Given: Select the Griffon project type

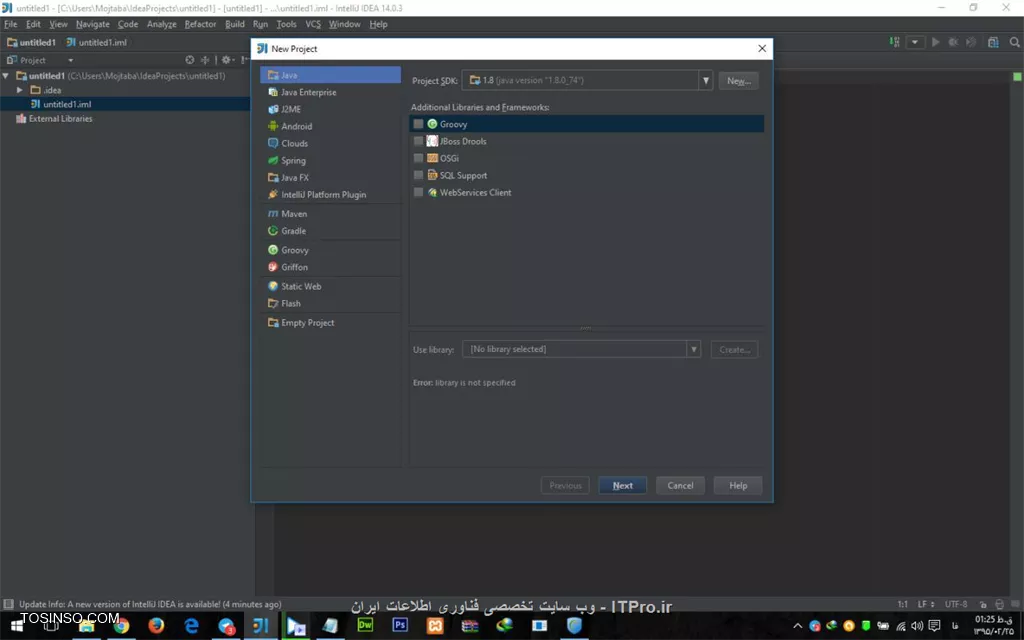Looking at the screenshot, I should [330, 266].
